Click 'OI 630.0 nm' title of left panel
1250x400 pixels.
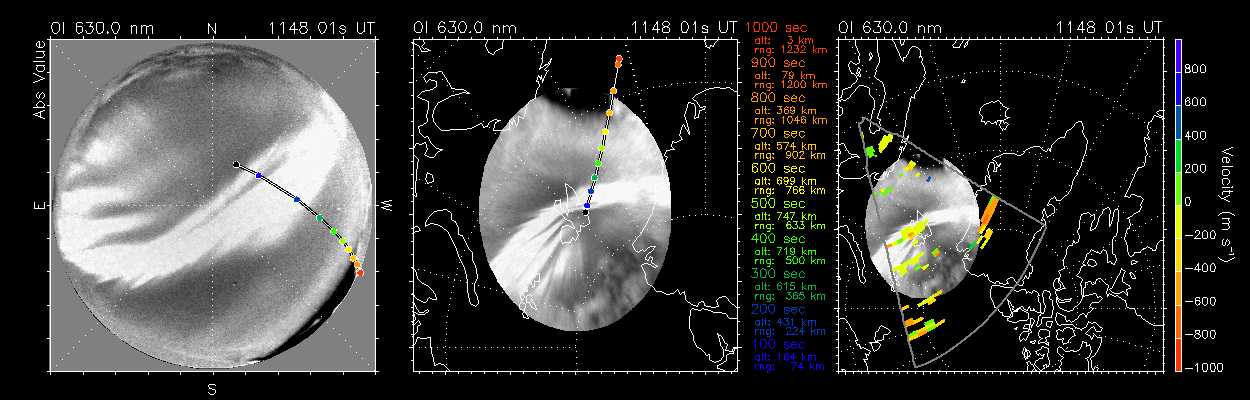[x=102, y=29]
